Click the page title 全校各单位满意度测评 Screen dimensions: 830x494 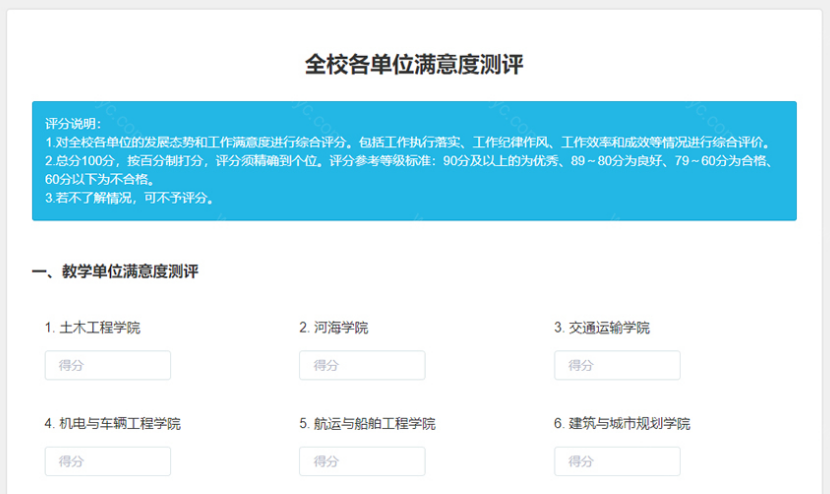coord(414,65)
